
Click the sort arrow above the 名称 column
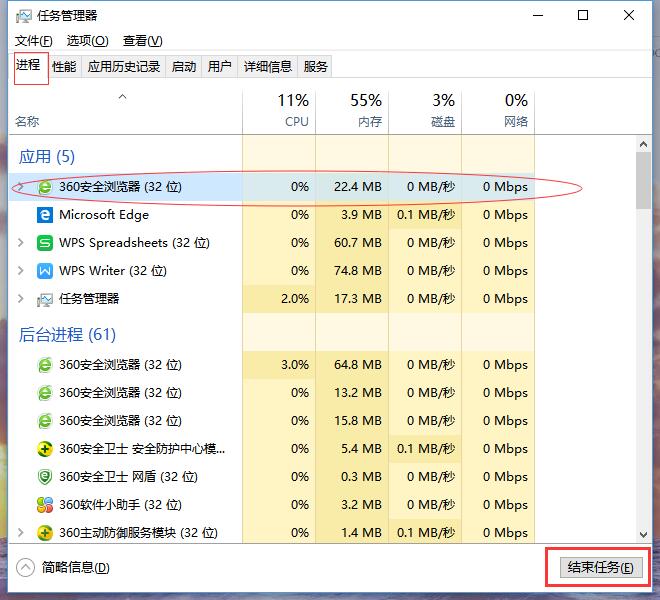[x=122, y=97]
